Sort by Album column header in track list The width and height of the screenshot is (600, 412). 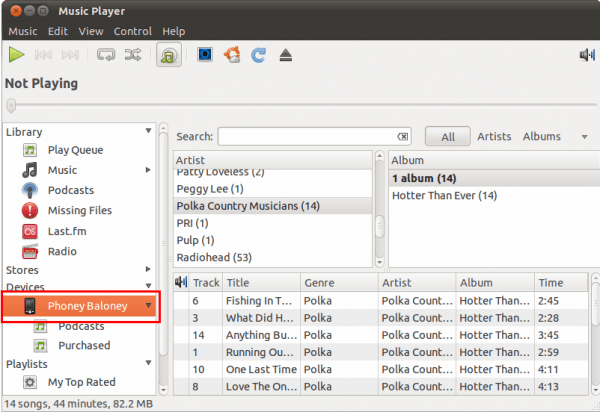495,283
